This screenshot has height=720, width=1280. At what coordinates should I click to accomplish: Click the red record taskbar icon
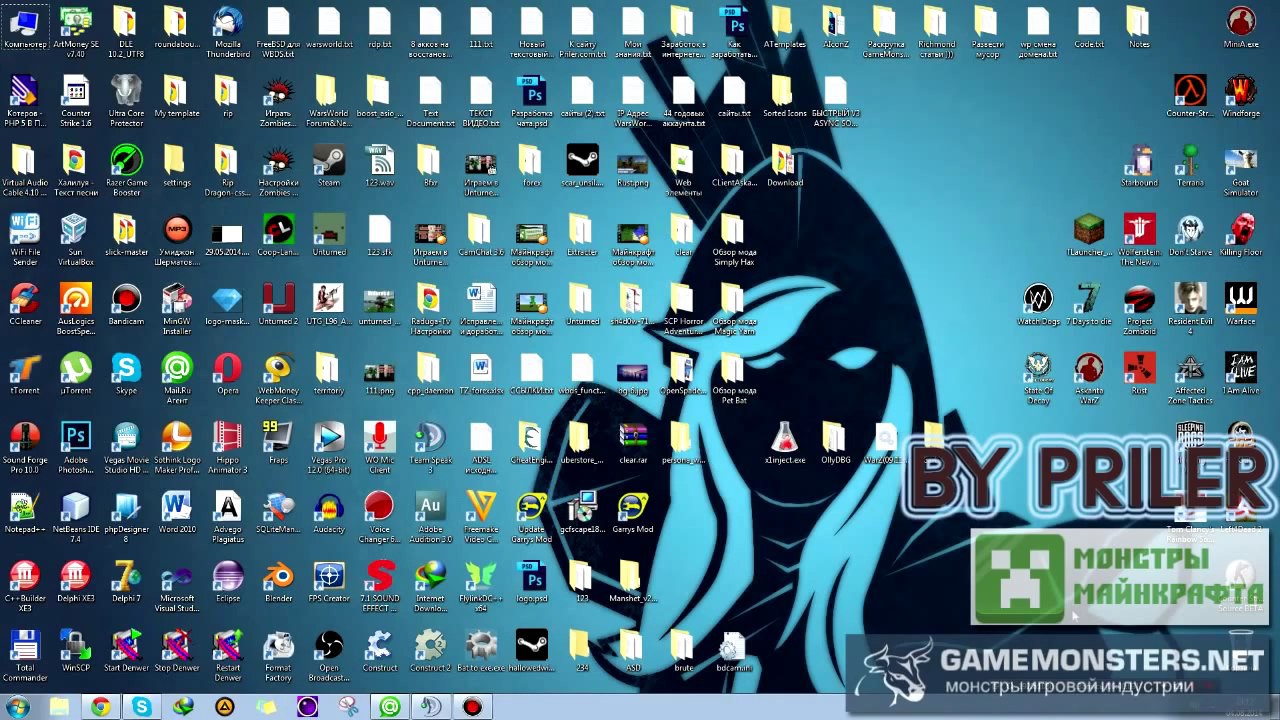click(472, 707)
